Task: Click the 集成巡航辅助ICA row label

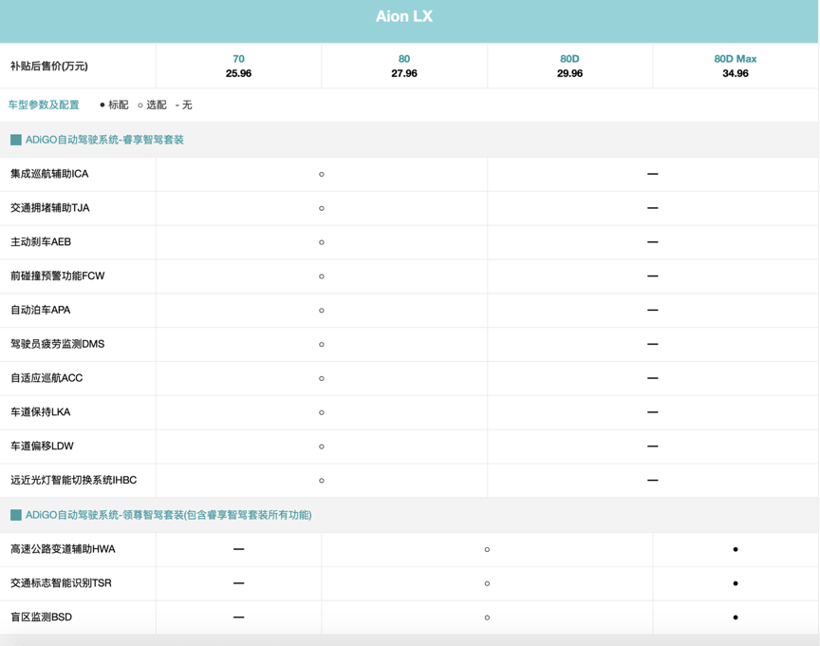Action: point(49,174)
